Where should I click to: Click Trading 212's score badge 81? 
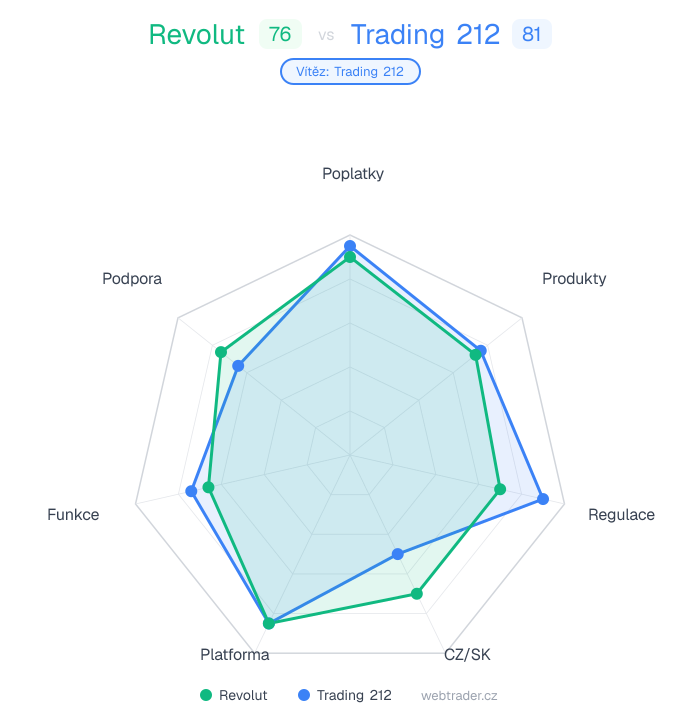(531, 35)
